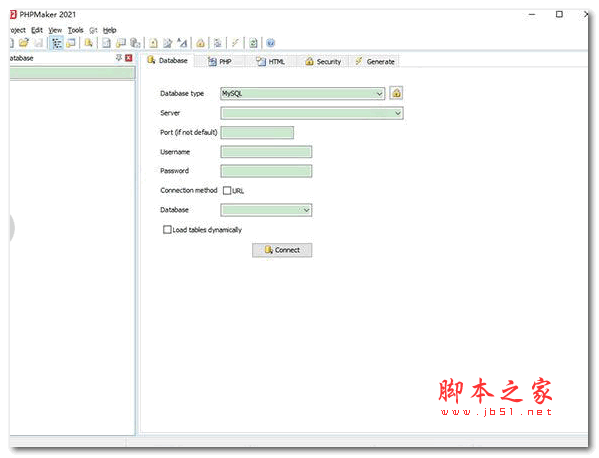Minimize the PHPMaker 2021 window

point(532,14)
